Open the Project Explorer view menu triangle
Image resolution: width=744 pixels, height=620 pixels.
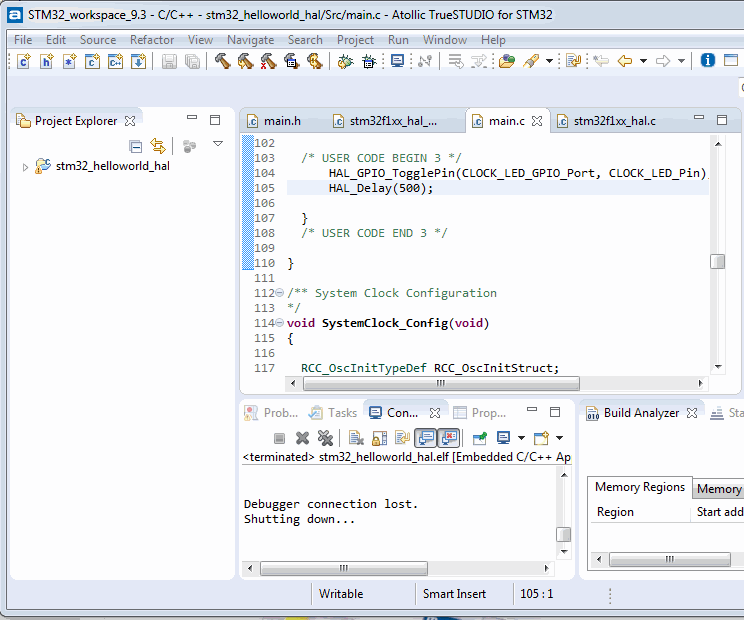[x=218, y=144]
